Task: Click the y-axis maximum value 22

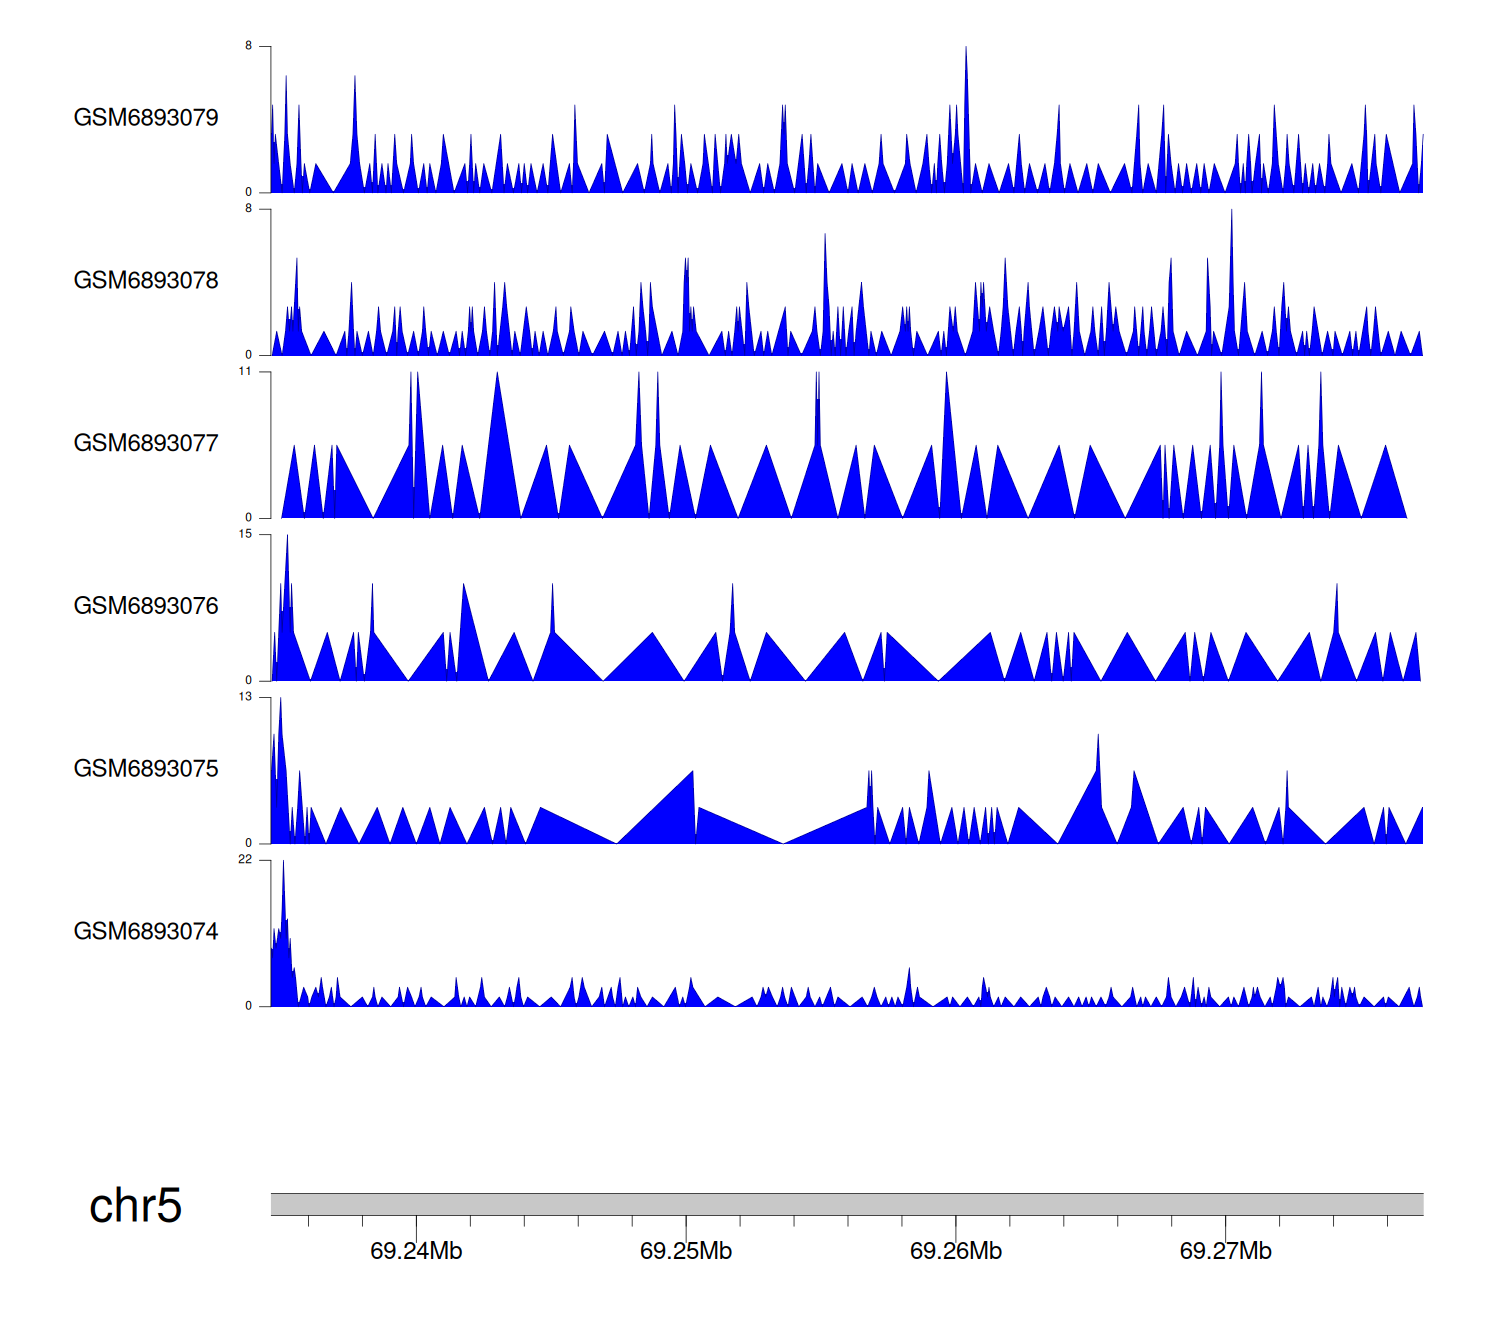Action: coord(245,860)
